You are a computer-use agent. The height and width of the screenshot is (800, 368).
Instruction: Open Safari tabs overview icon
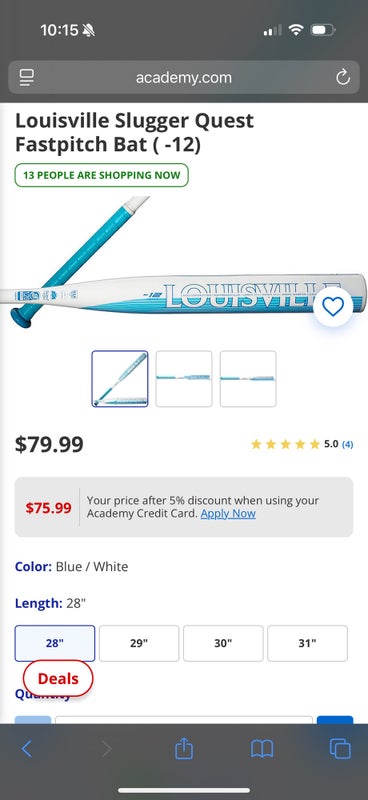340,749
